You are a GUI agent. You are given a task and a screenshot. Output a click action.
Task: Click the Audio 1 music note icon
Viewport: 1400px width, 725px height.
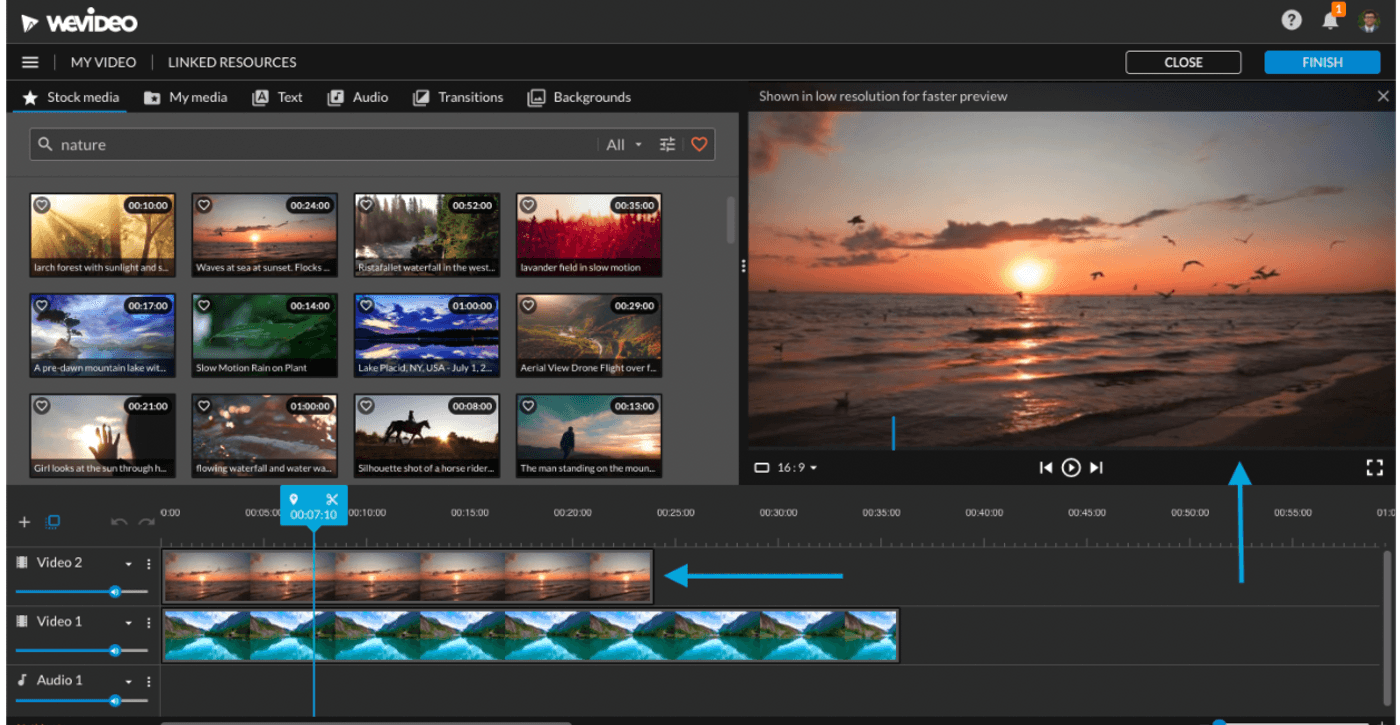coord(23,680)
